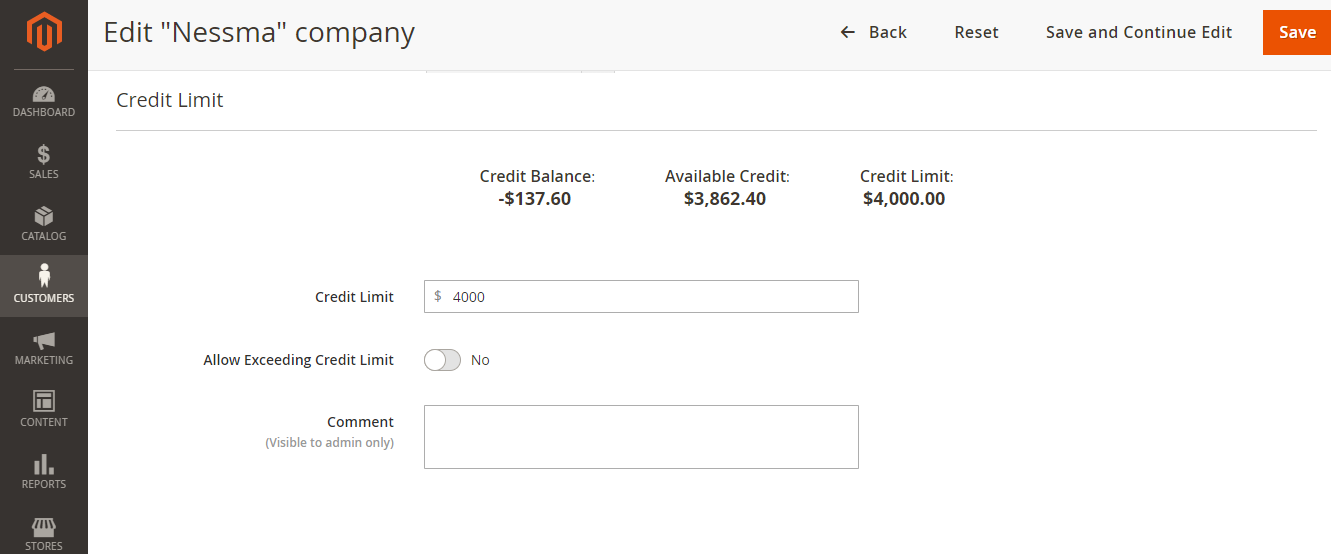Open the Reports bar chart icon
Image resolution: width=1331 pixels, height=554 pixels.
click(x=44, y=465)
